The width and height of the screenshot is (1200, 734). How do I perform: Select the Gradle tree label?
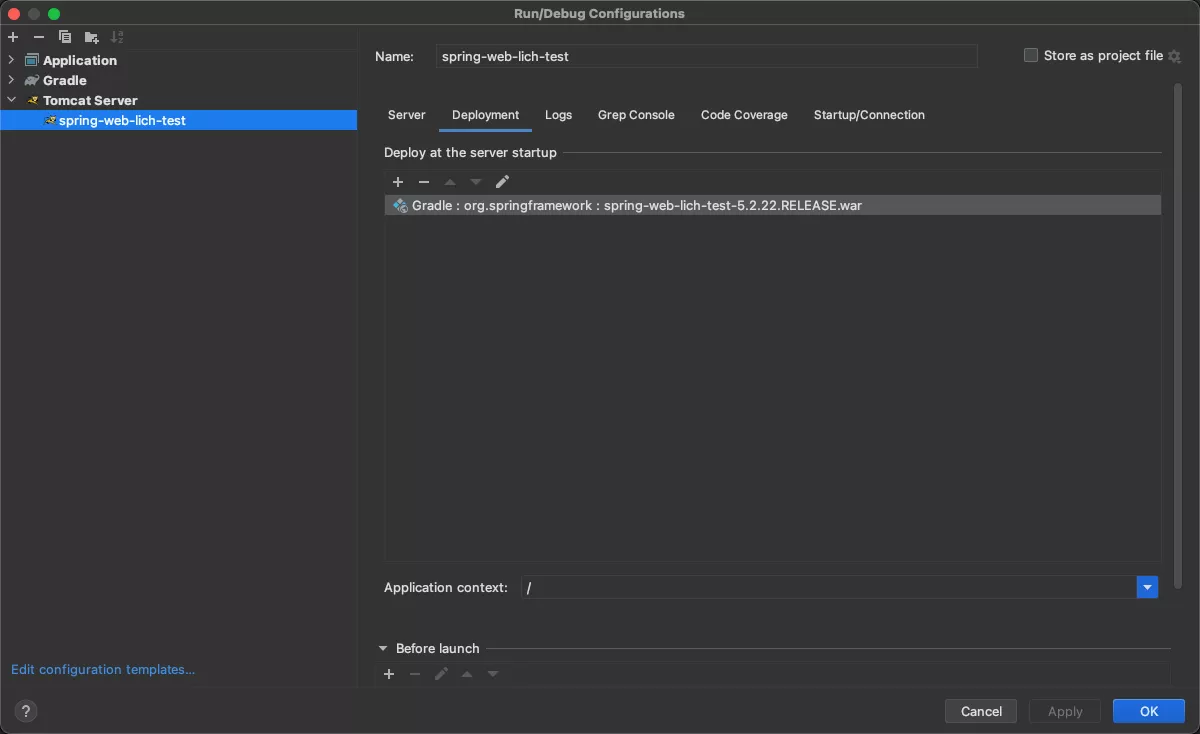pyautogui.click(x=65, y=80)
